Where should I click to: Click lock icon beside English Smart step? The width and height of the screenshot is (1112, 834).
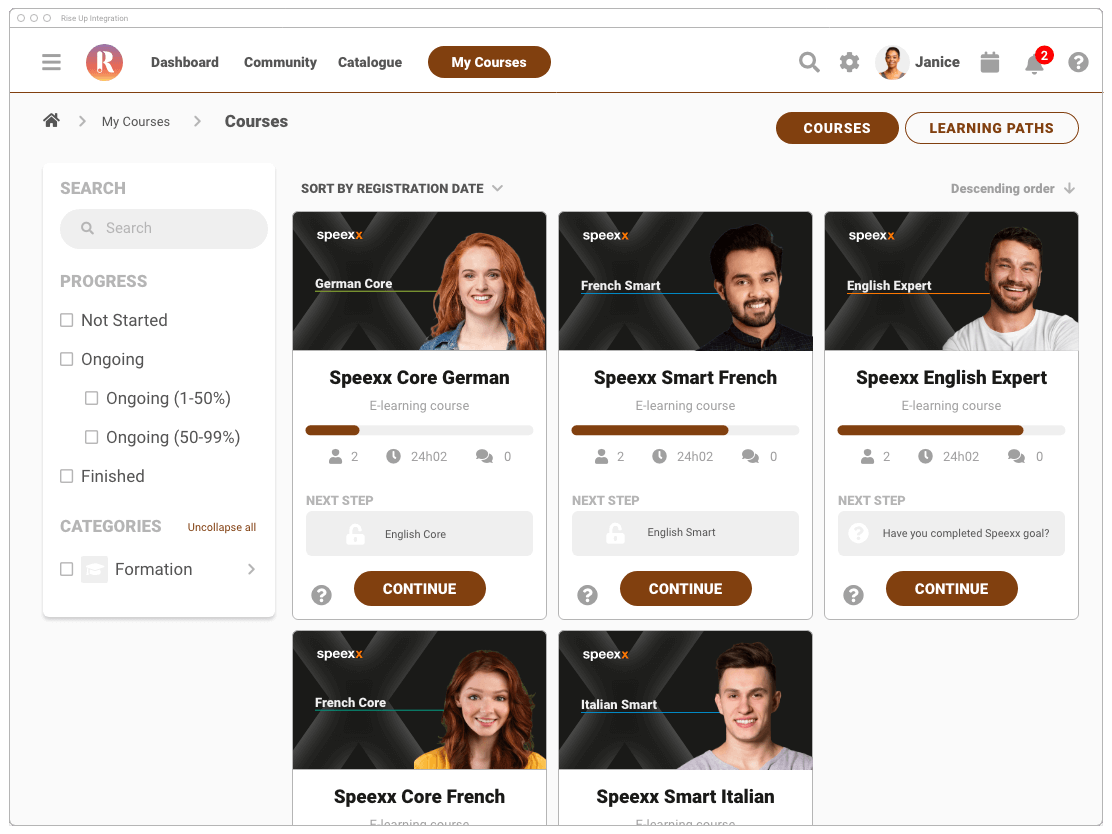[x=616, y=533]
